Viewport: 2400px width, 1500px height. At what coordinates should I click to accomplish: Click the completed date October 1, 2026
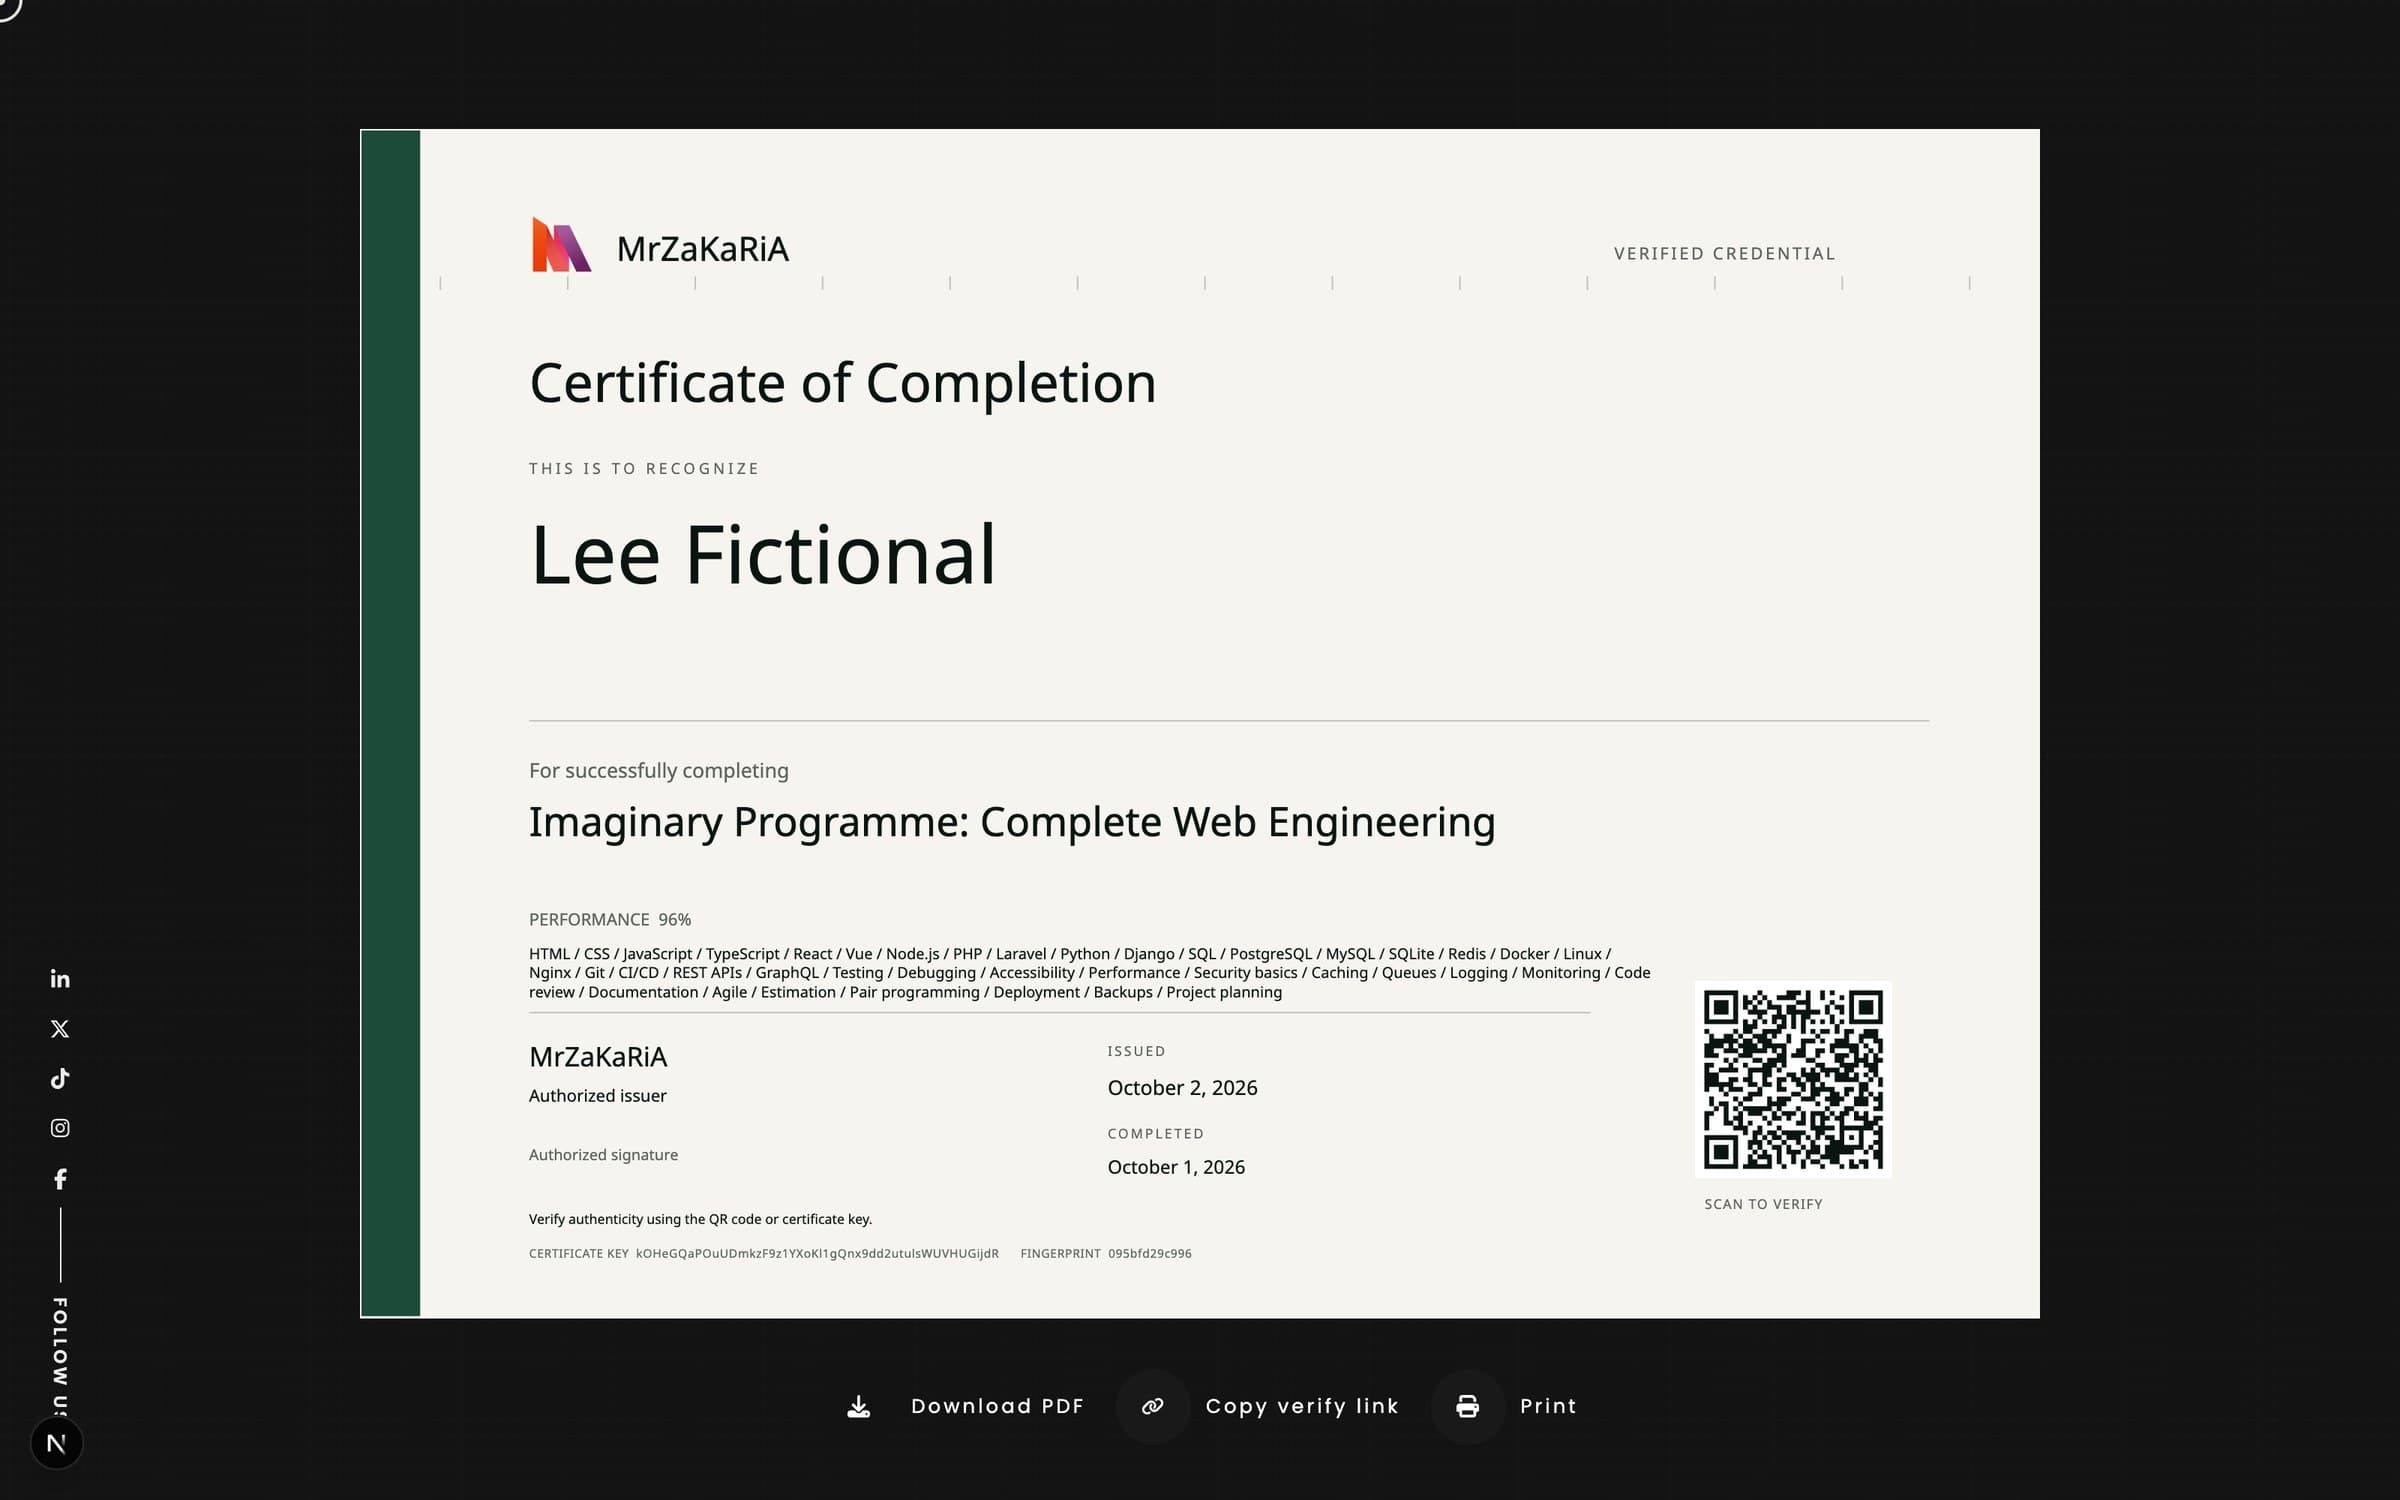1176,1167
